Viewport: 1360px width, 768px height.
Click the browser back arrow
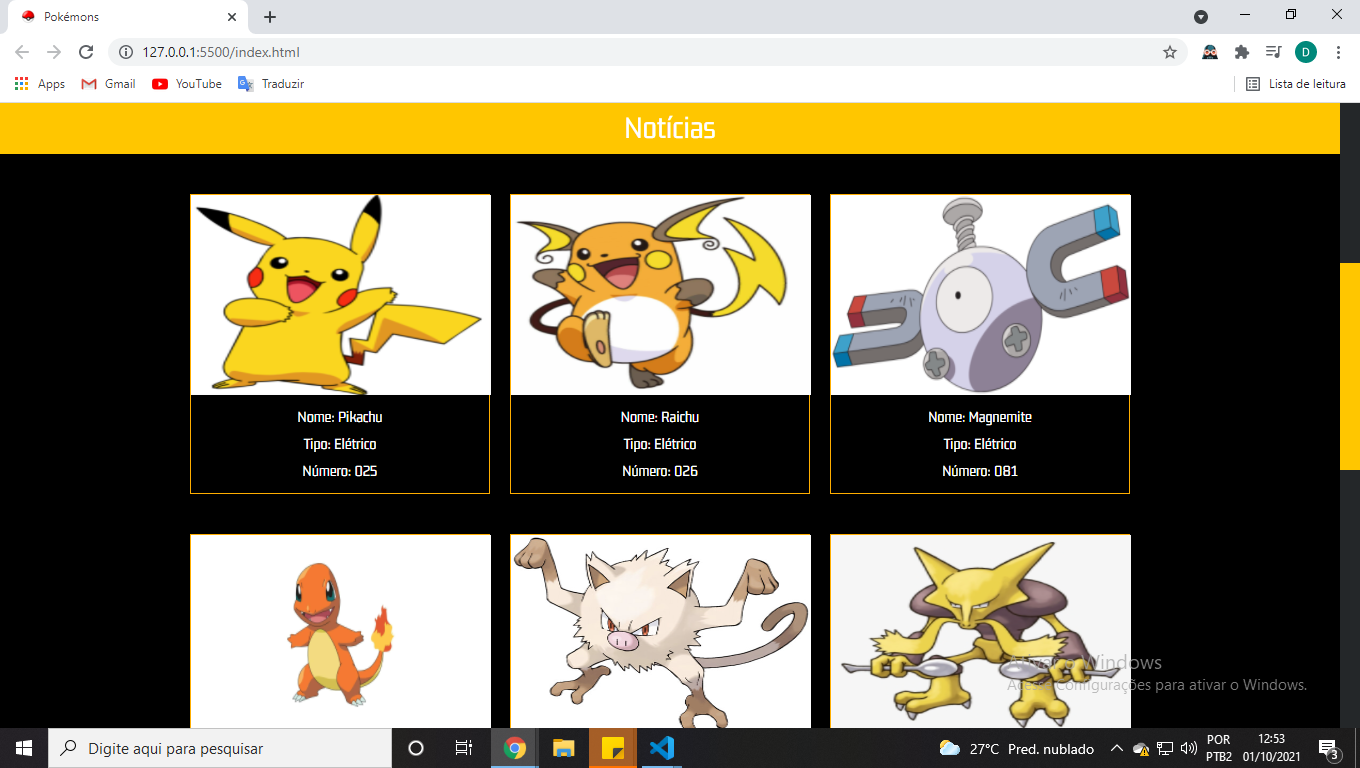22,52
